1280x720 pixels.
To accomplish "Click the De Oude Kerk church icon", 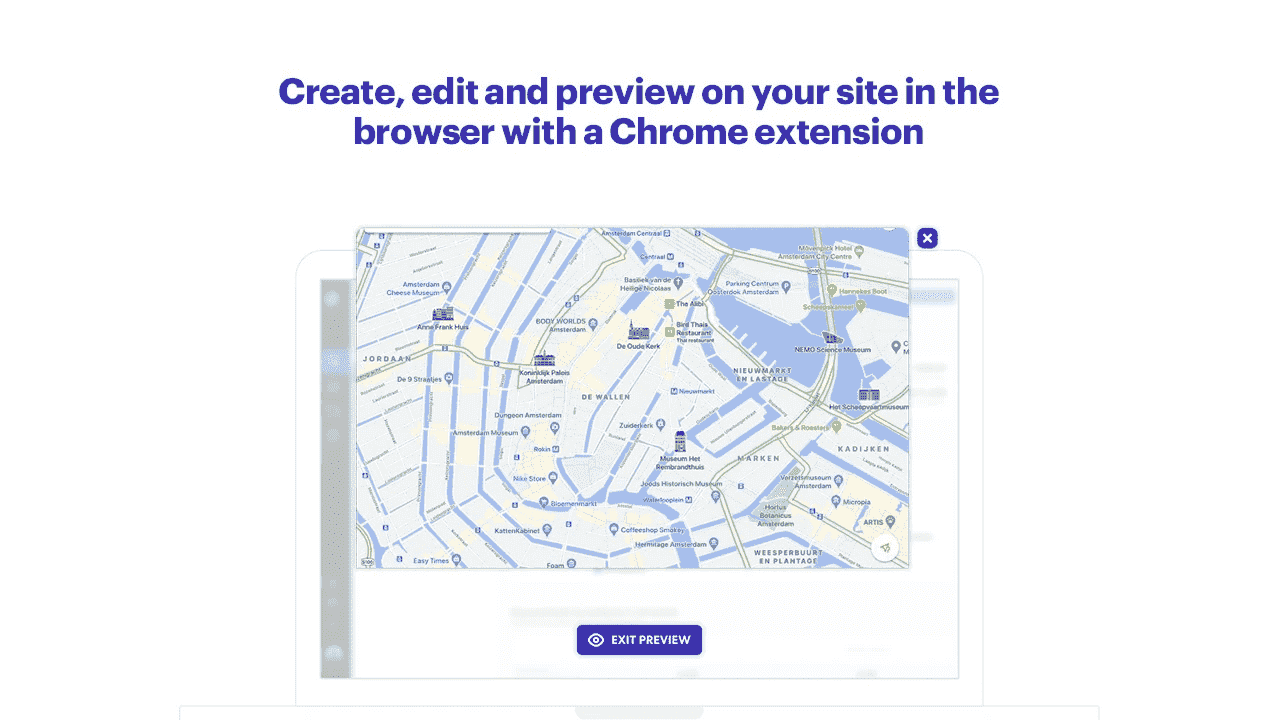I will [x=638, y=332].
